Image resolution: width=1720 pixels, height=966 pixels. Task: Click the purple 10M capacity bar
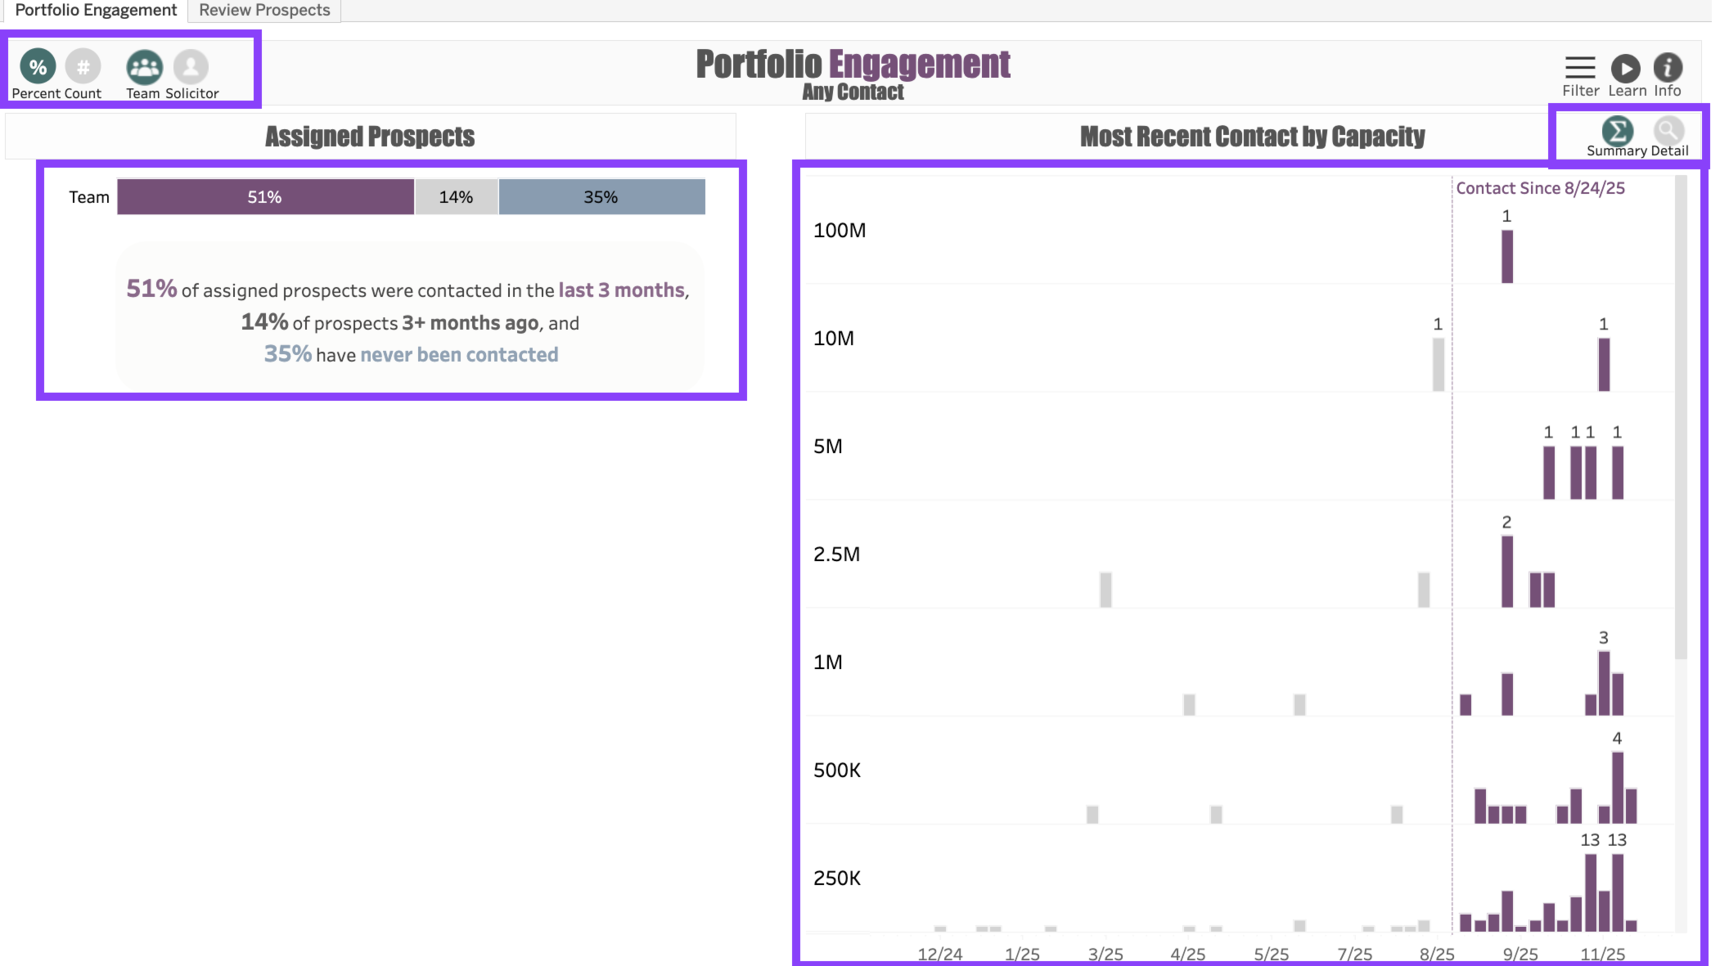click(1604, 365)
